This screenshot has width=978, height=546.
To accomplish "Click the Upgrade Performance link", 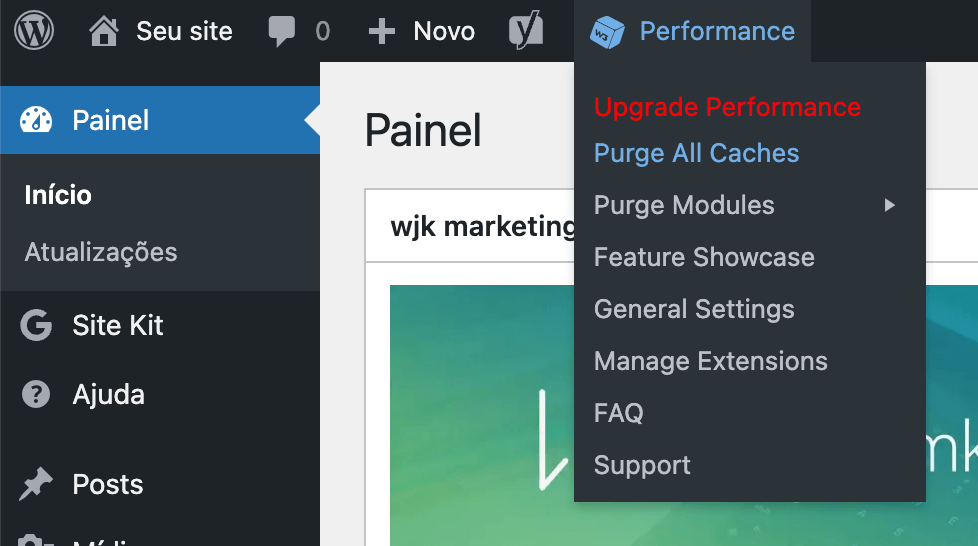I will (x=727, y=107).
